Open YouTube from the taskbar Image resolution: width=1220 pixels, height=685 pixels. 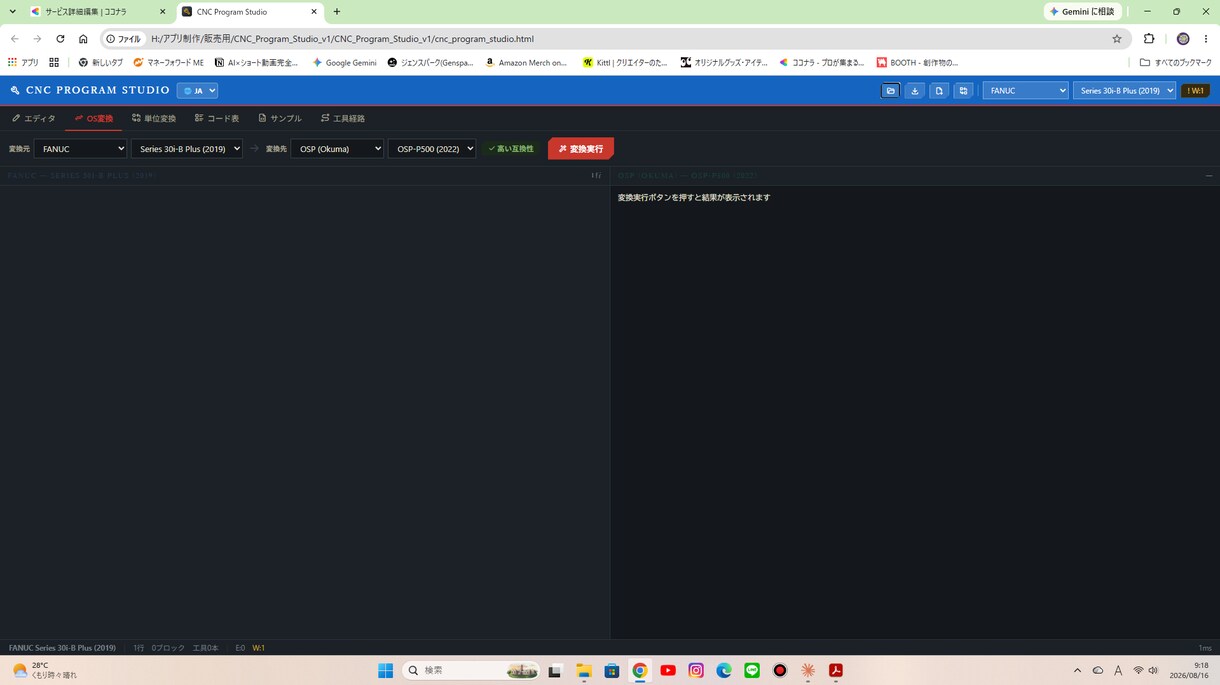[x=668, y=670]
